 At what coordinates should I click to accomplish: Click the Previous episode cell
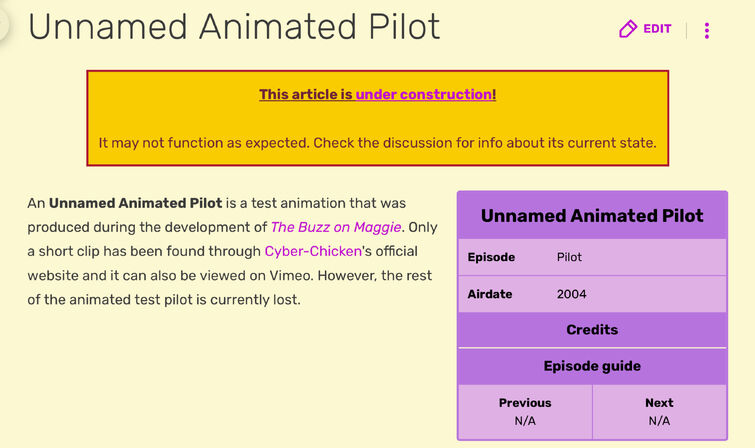coord(525,412)
